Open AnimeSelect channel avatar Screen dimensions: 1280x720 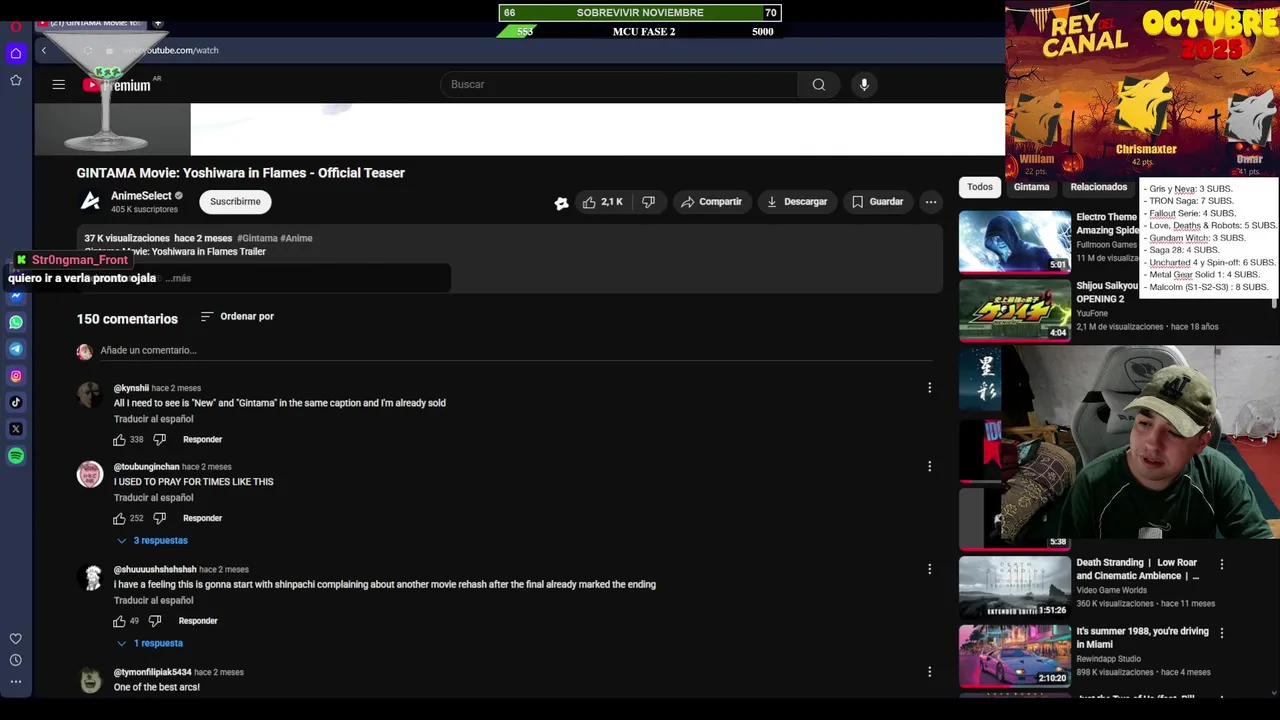coord(90,202)
